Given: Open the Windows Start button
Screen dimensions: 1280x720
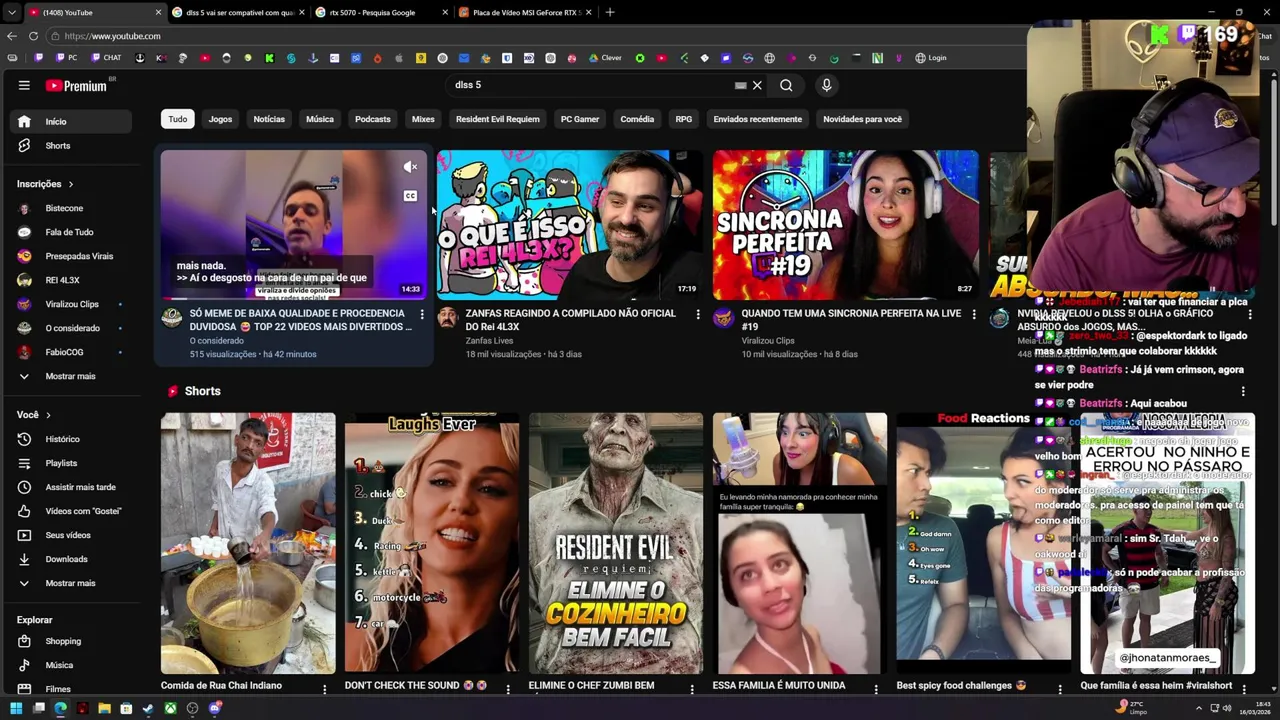Looking at the screenshot, I should (x=16, y=709).
